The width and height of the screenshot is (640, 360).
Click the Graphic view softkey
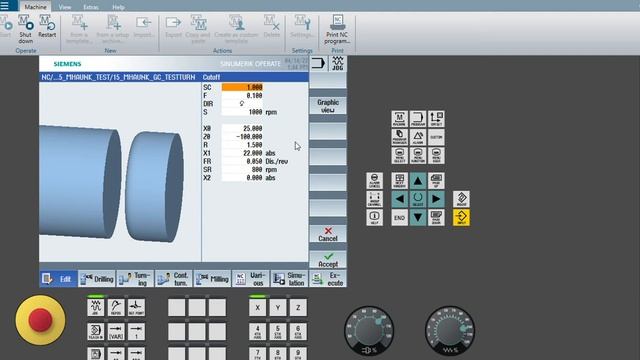pyautogui.click(x=328, y=106)
